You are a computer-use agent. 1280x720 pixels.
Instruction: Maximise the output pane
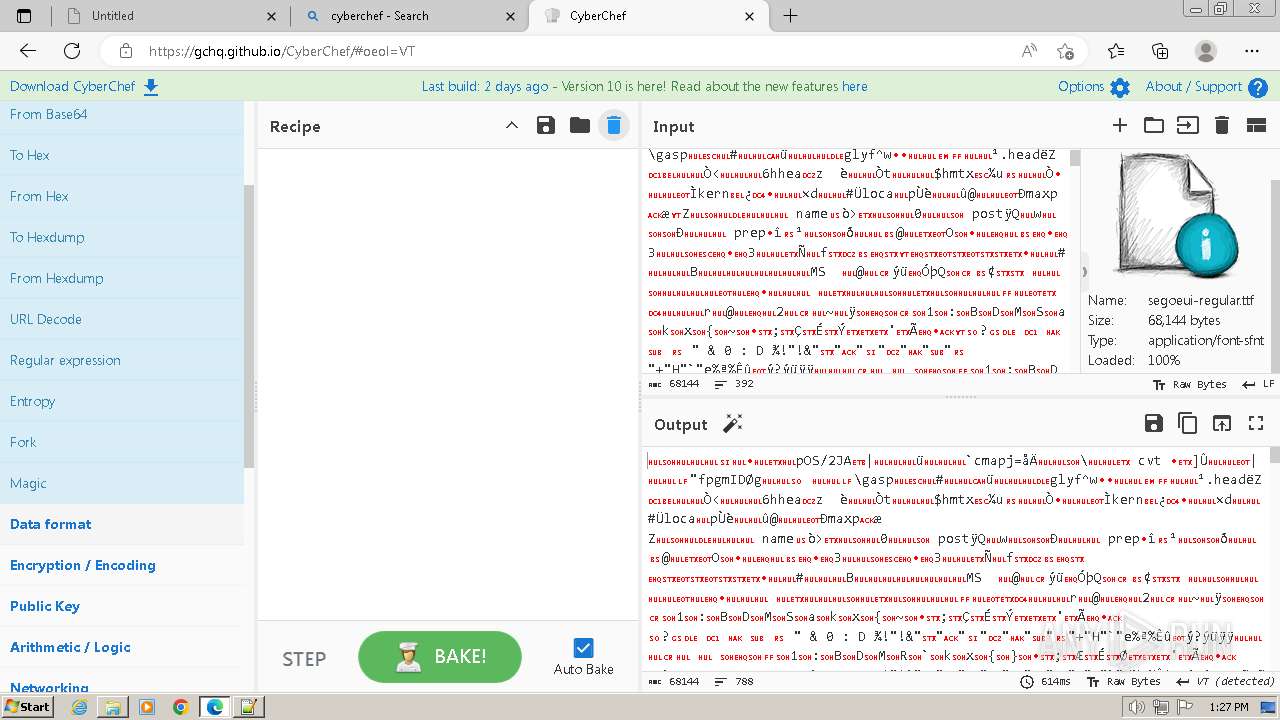[x=1256, y=424]
